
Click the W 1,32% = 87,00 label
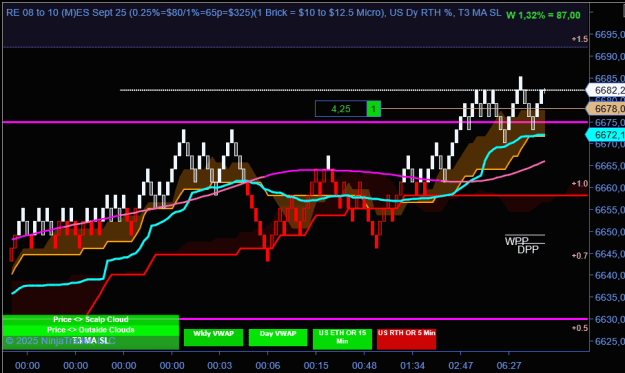[543, 16]
